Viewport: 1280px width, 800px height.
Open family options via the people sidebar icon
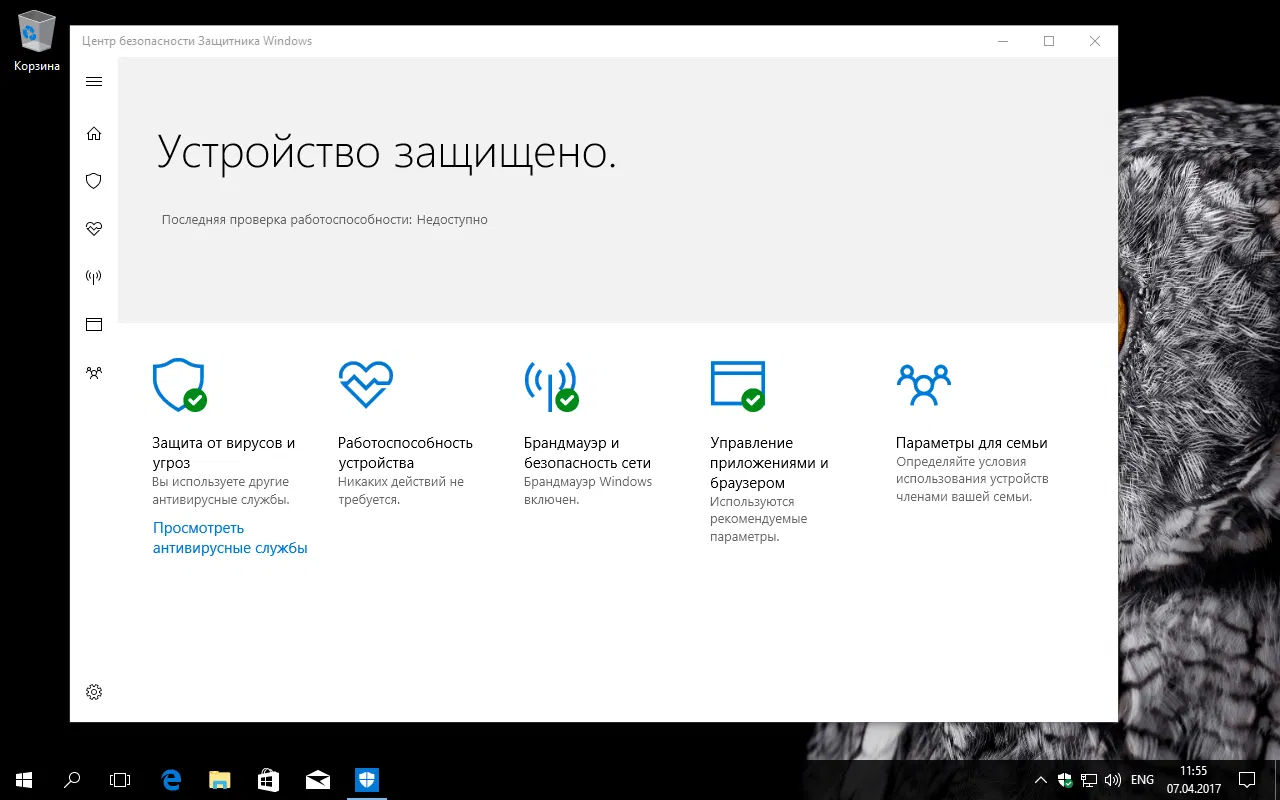[x=93, y=372]
